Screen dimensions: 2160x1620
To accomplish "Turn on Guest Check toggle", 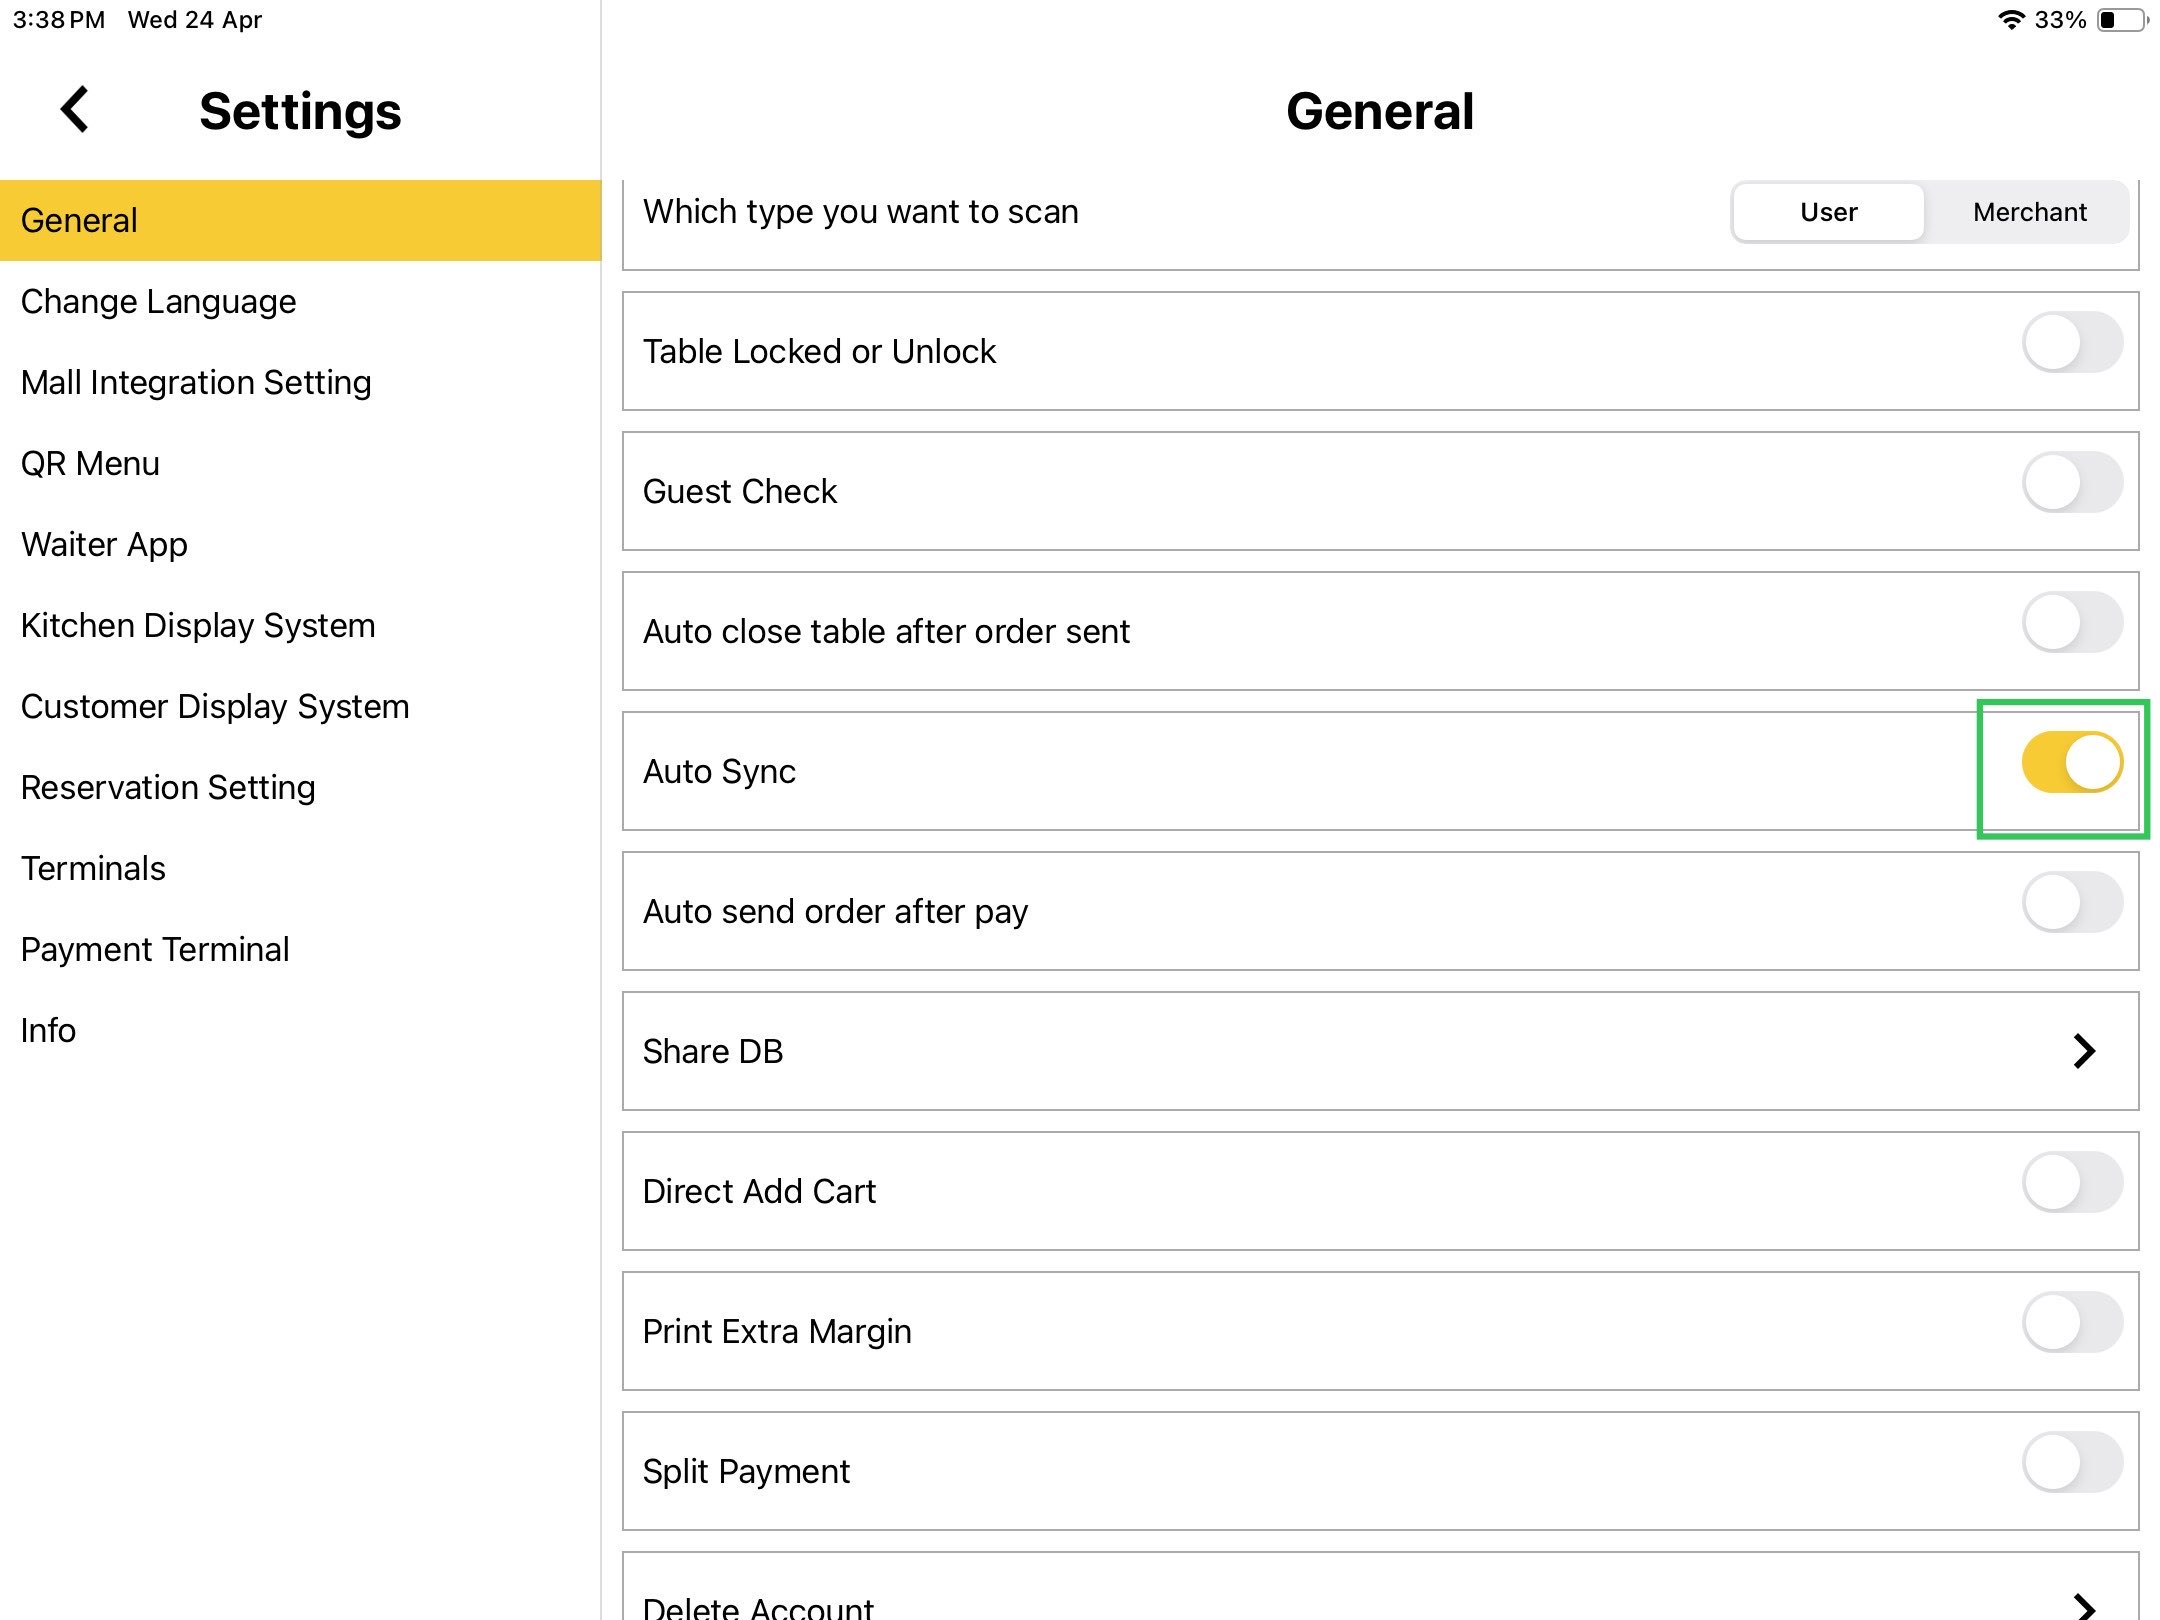I will pos(2071,483).
